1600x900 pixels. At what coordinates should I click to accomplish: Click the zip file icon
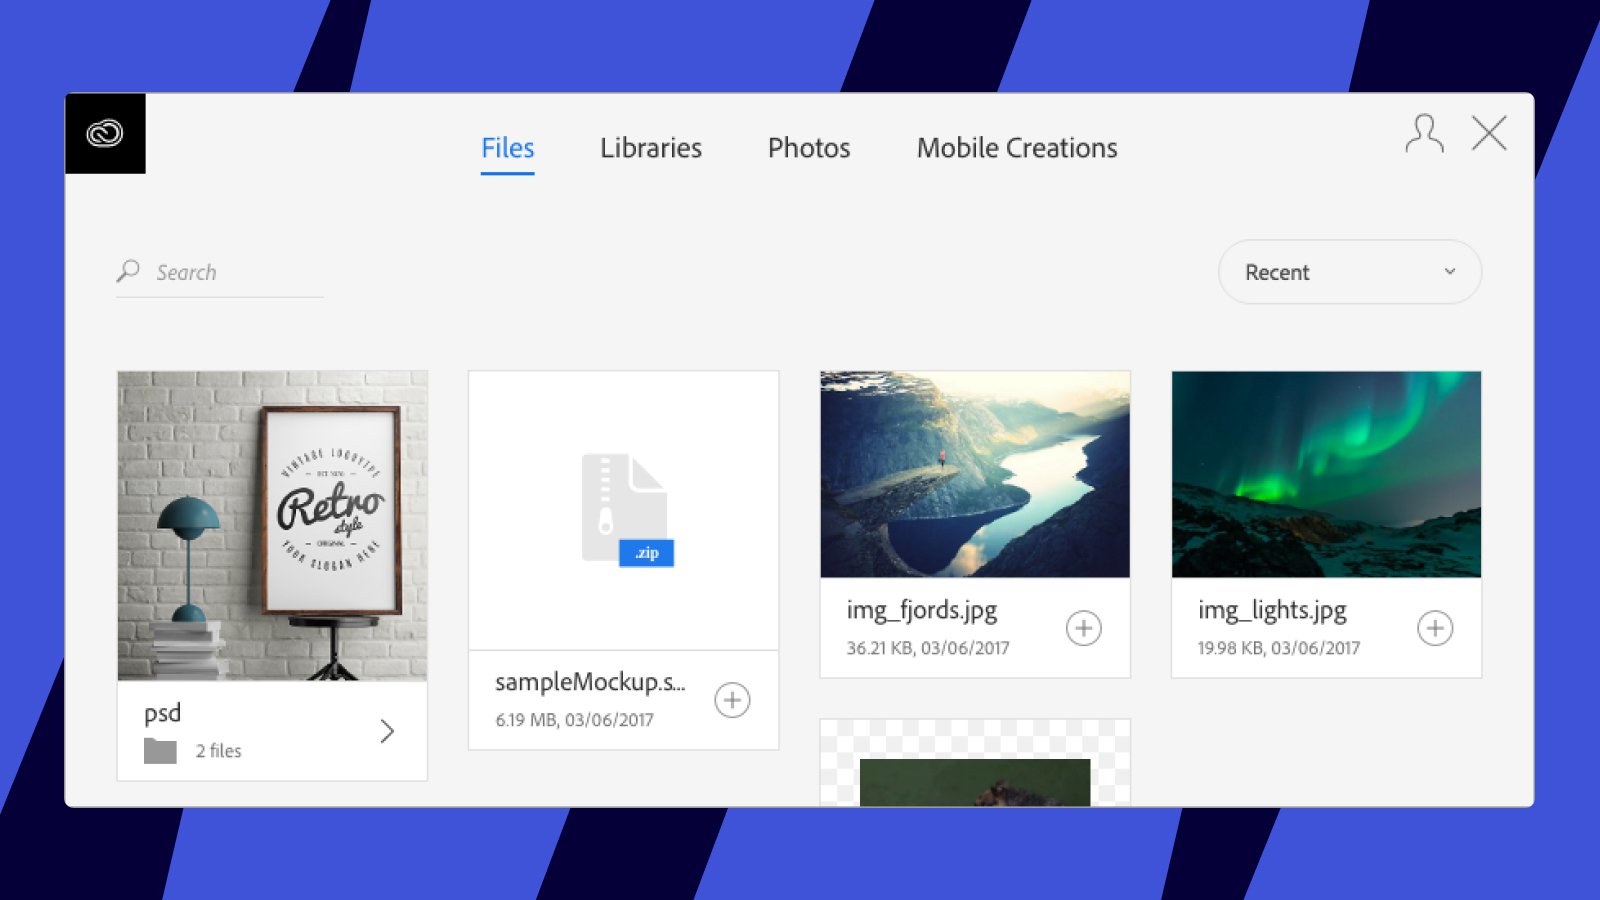(627, 510)
